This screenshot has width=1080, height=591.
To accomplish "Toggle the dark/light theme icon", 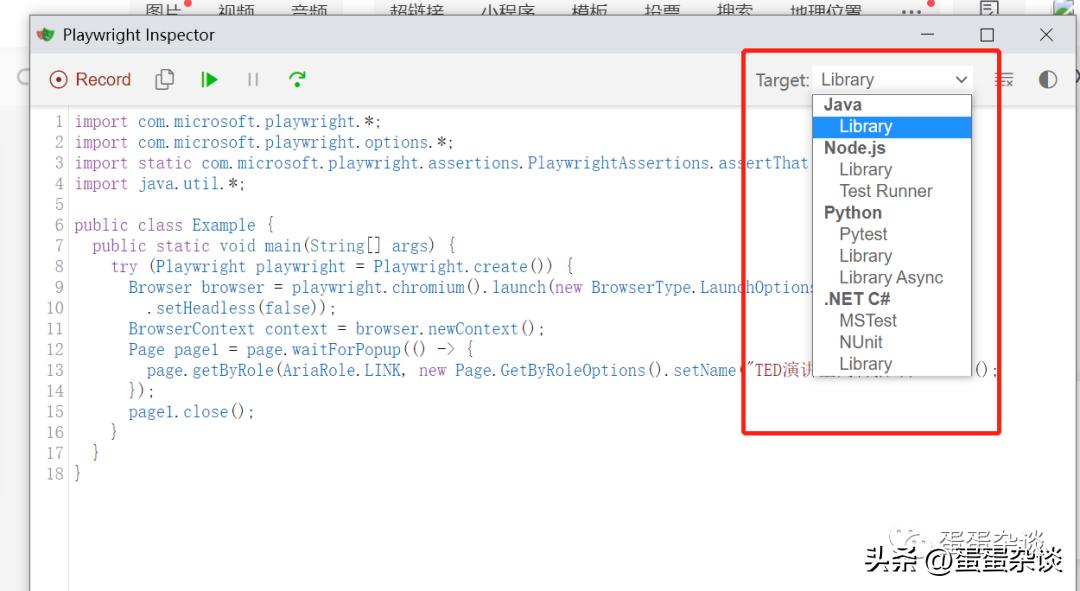I will tap(1048, 80).
